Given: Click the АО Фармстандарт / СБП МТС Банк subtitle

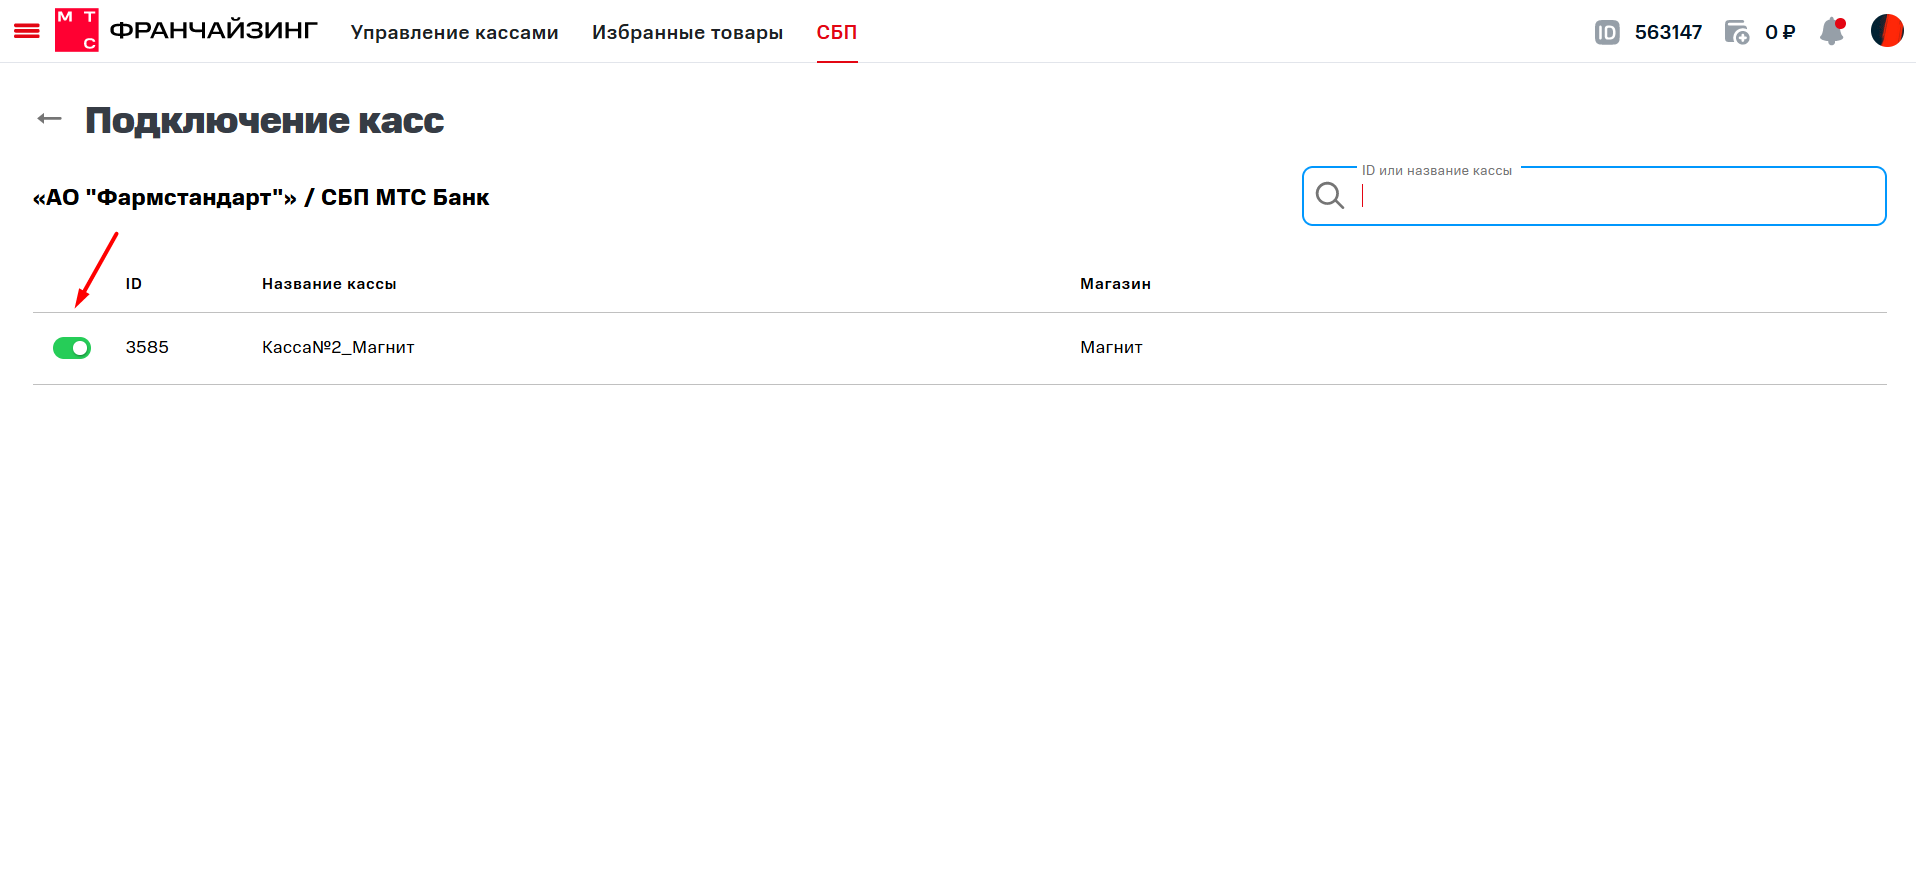Looking at the screenshot, I should 261,197.
